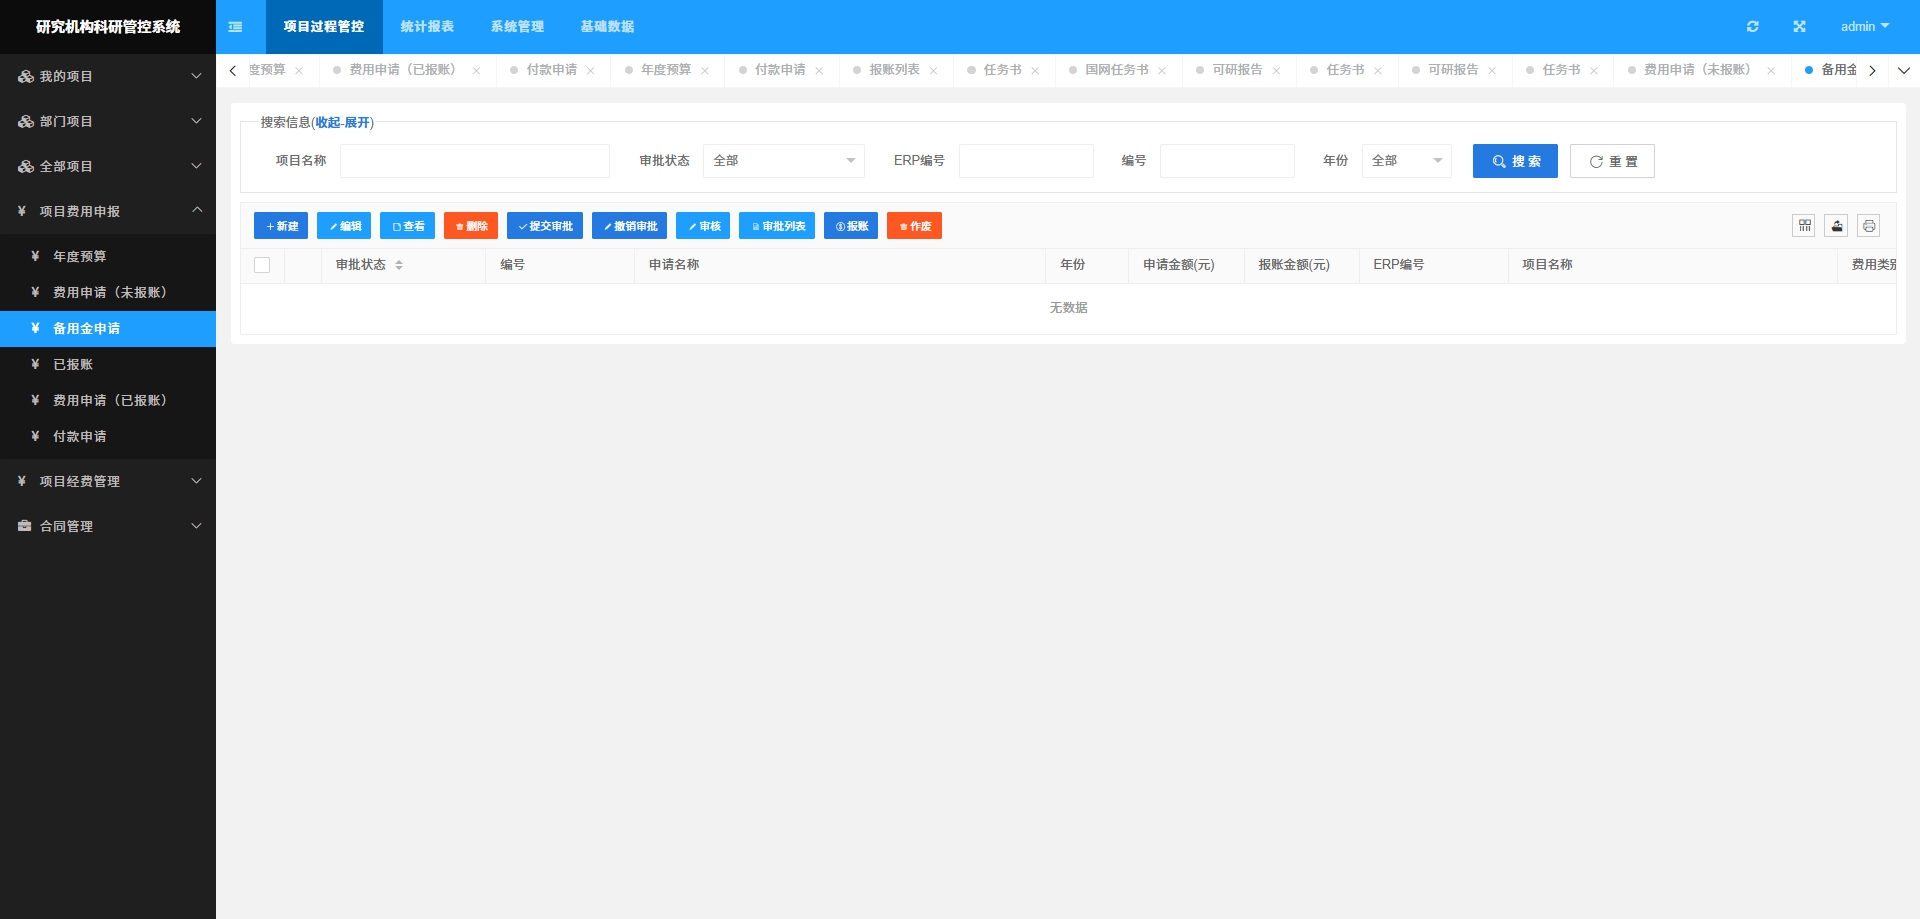Open the 年份 dropdown
This screenshot has width=1920, height=919.
coord(1405,161)
